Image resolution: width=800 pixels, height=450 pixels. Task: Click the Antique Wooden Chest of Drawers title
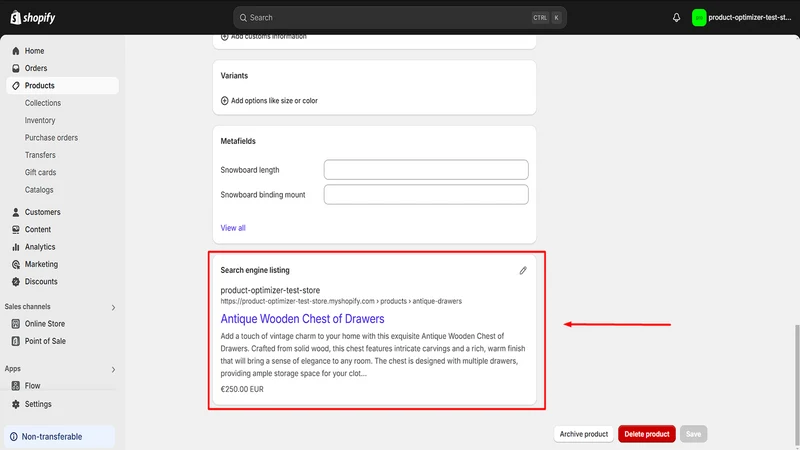pyautogui.click(x=303, y=319)
